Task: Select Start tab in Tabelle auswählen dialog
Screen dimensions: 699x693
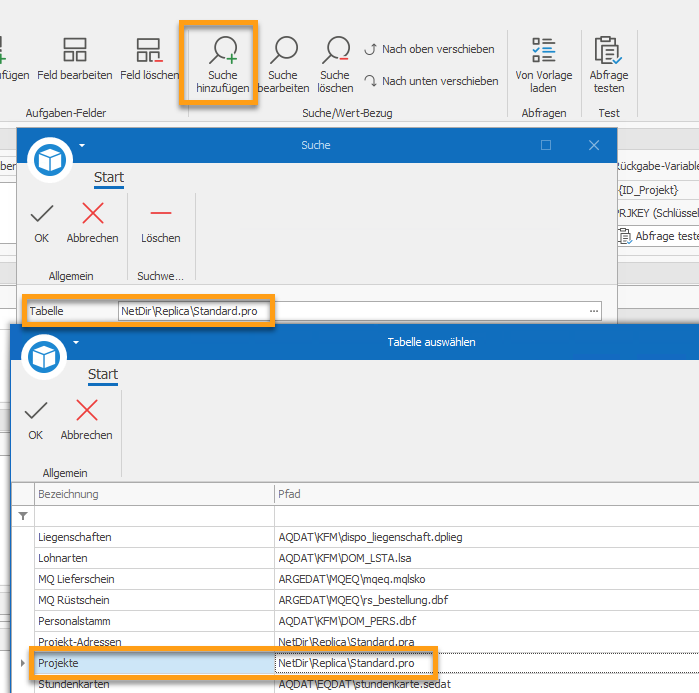Action: [x=103, y=374]
